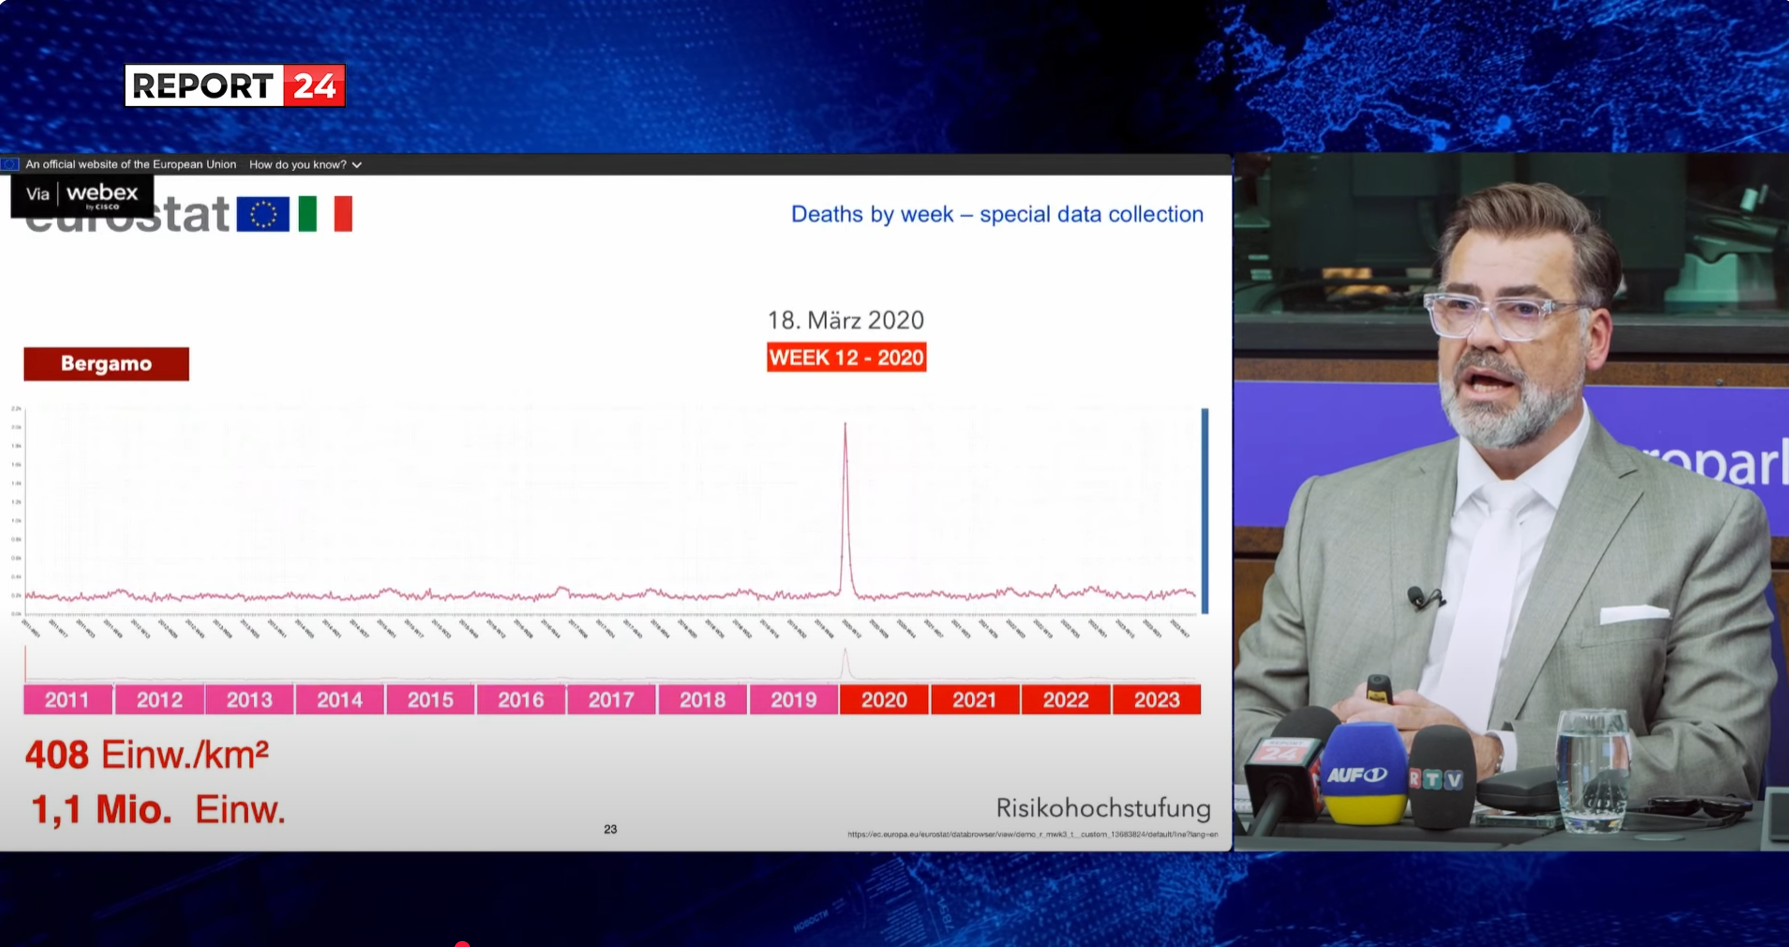
Task: Choose the 2016 year tab
Action: click(521, 700)
